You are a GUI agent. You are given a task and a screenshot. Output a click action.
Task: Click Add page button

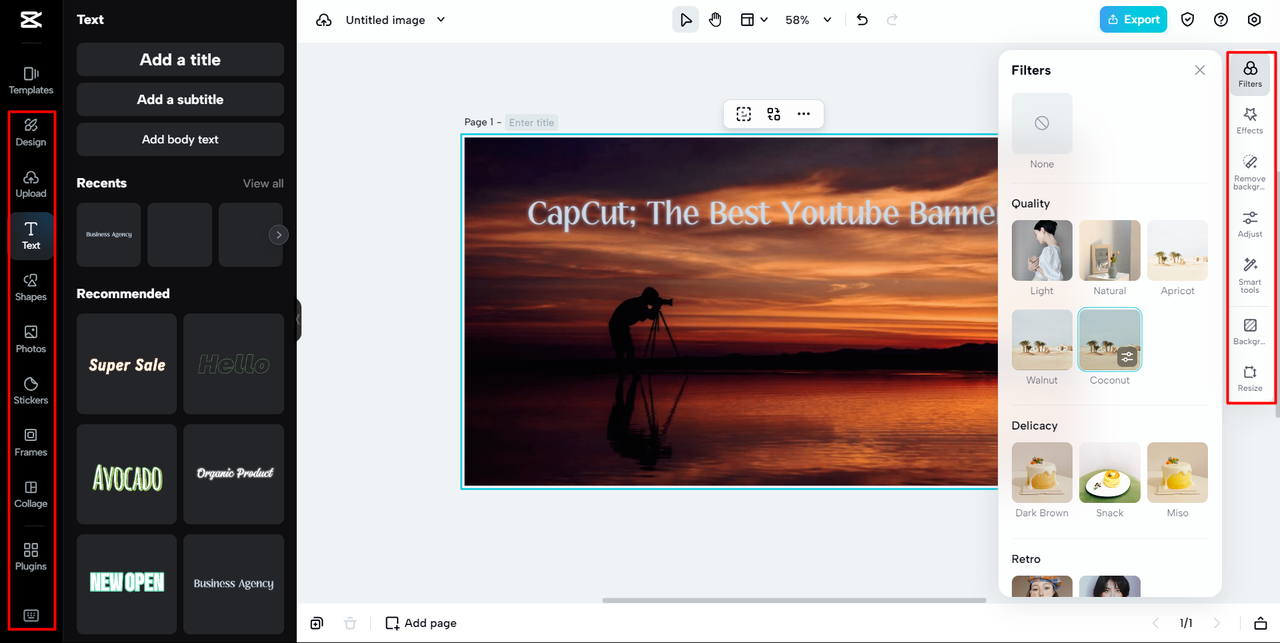point(421,623)
